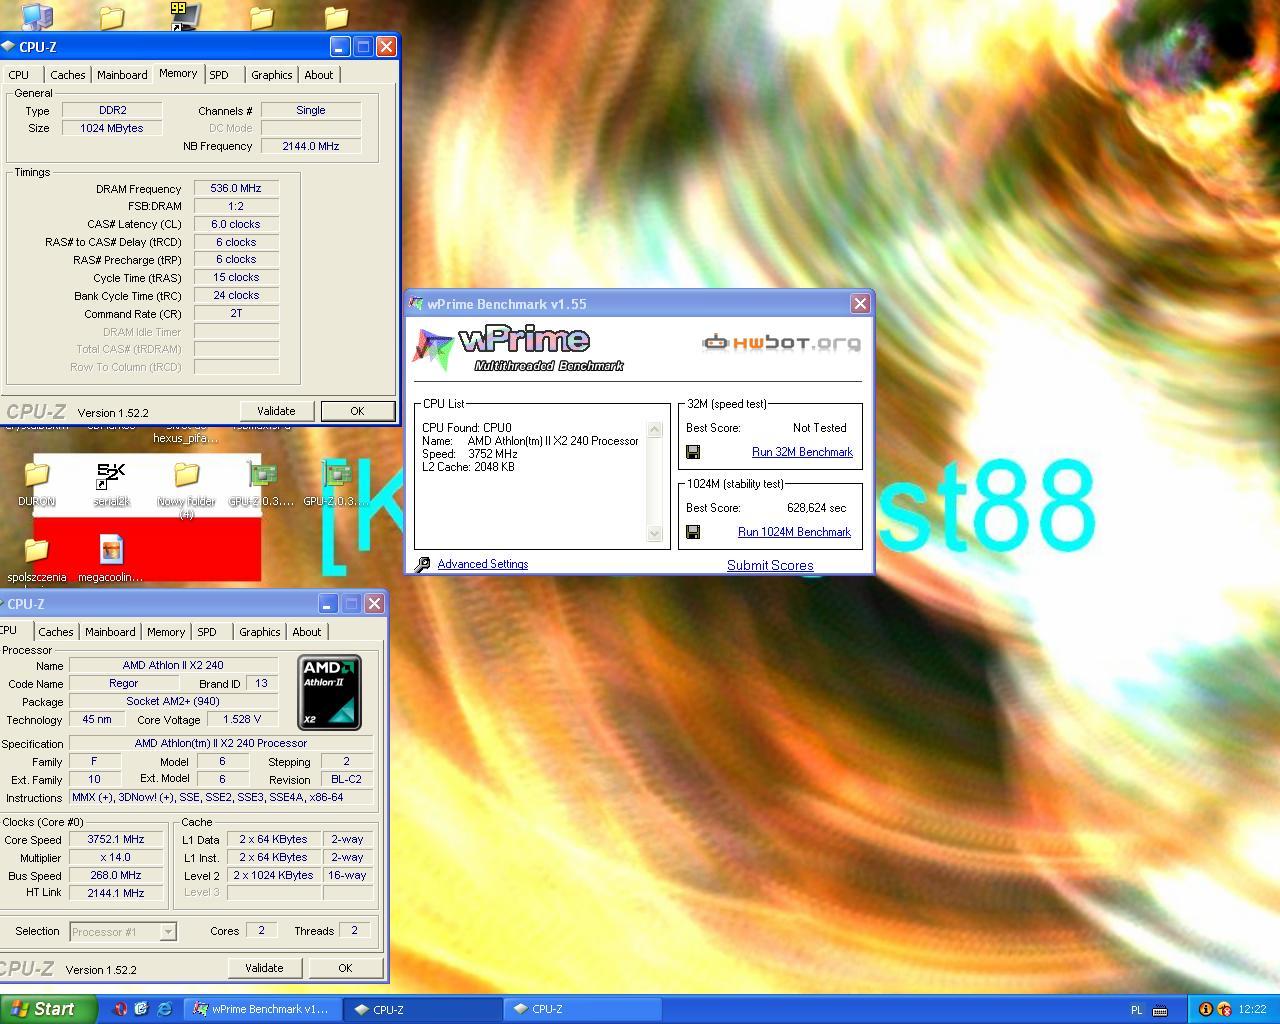Click the keyboard icon in the language bar
Image resolution: width=1280 pixels, height=1024 pixels.
(x=1160, y=1010)
